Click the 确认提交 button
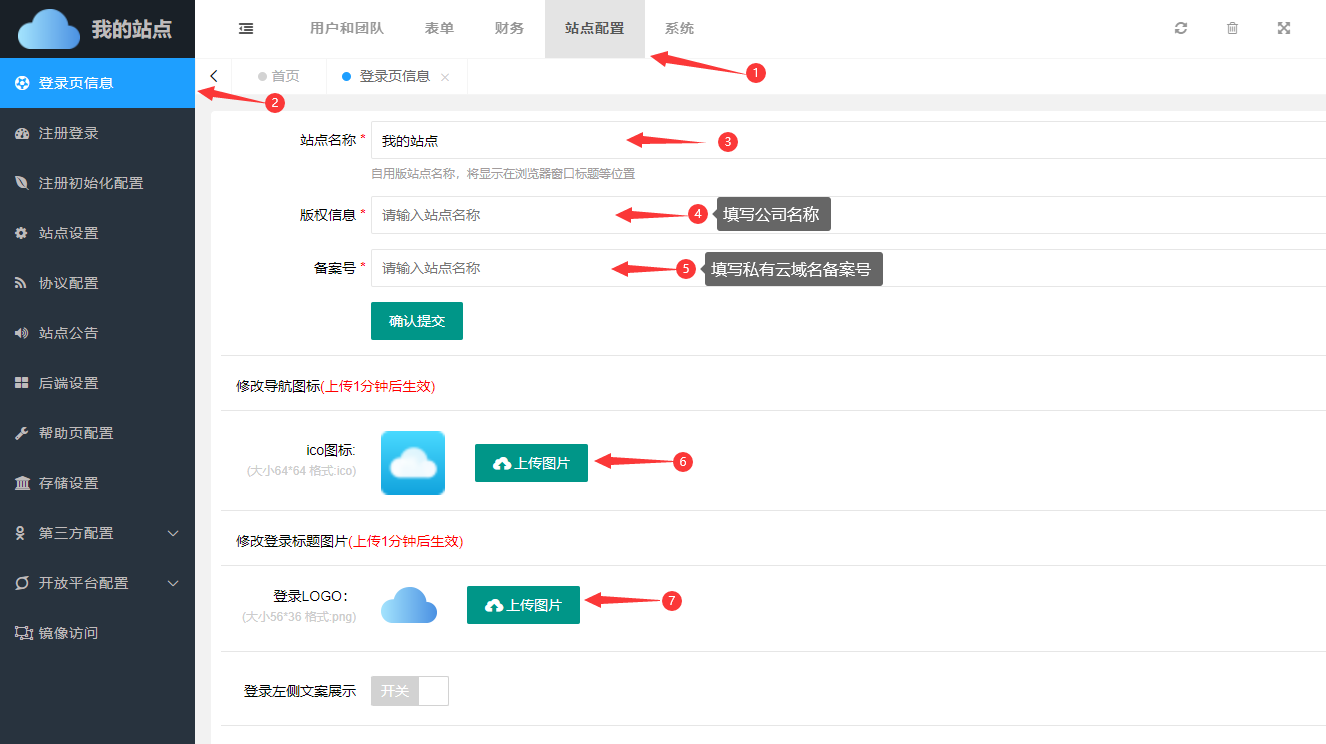The width and height of the screenshot is (1326, 744). click(416, 321)
